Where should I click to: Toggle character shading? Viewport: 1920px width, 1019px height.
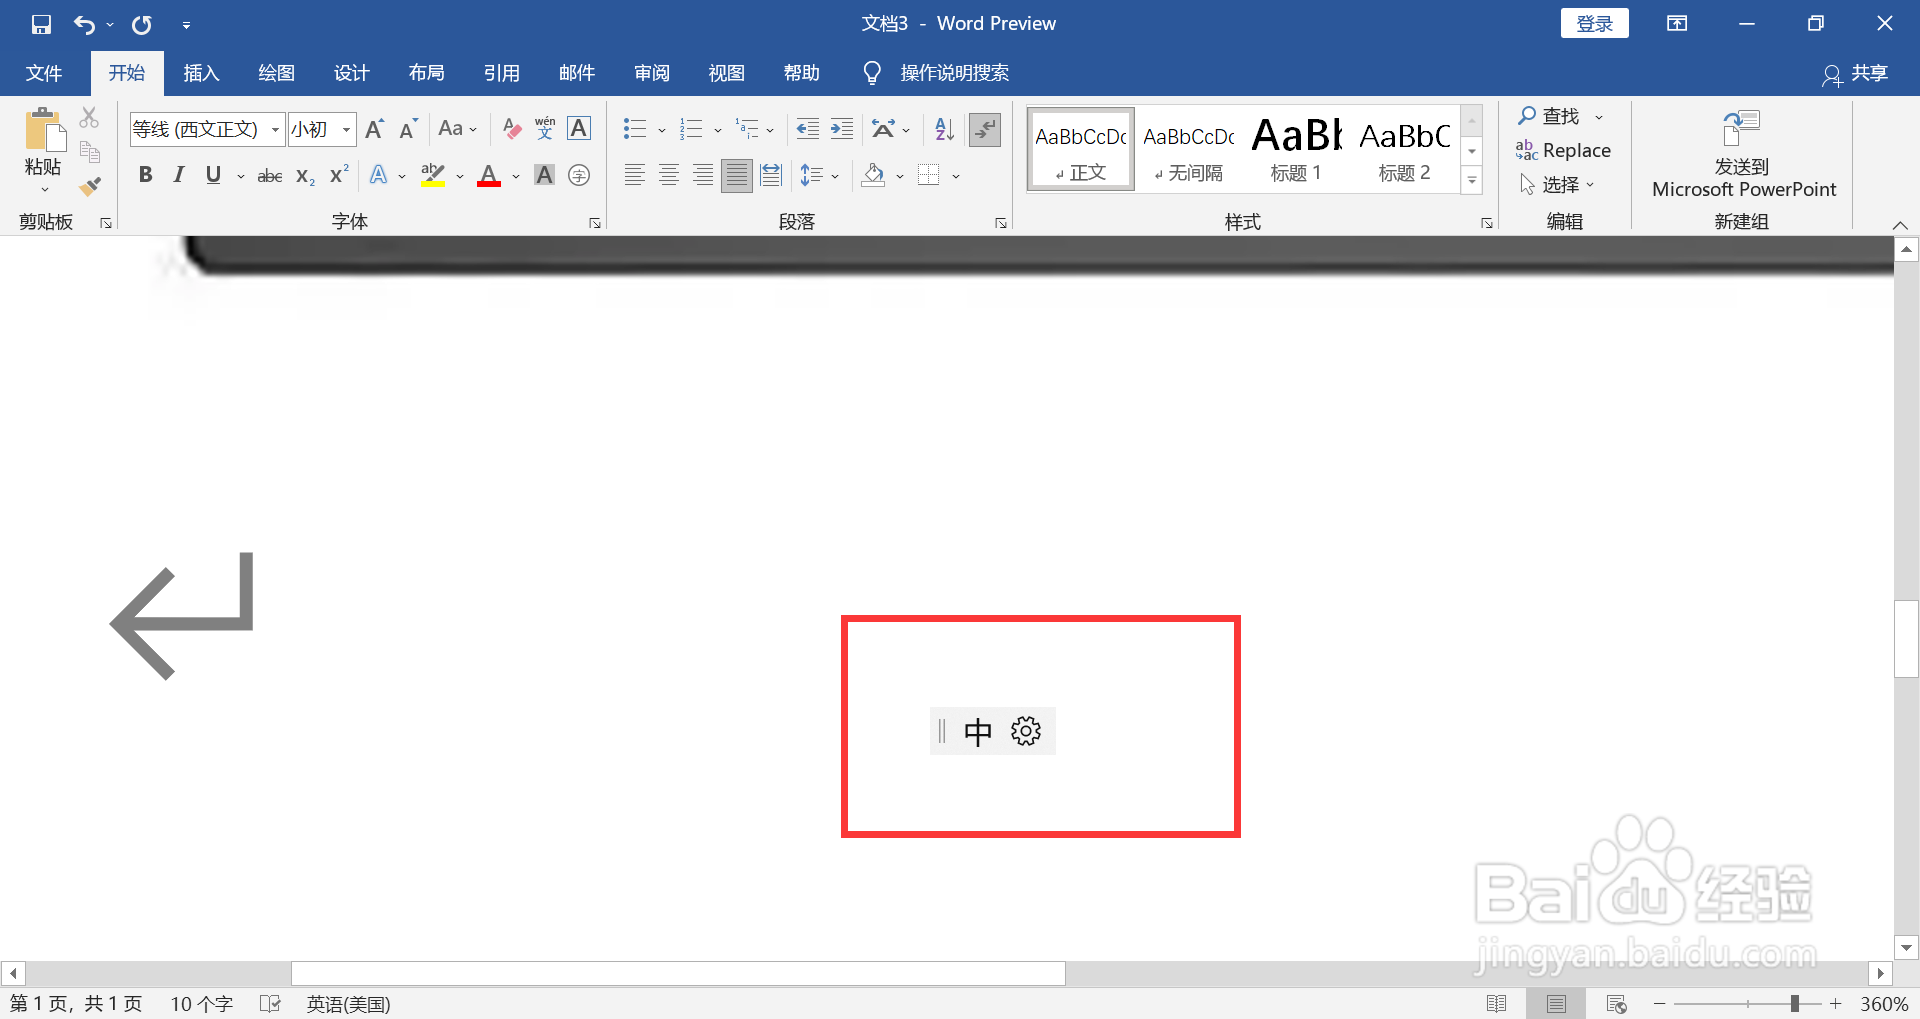[x=544, y=176]
